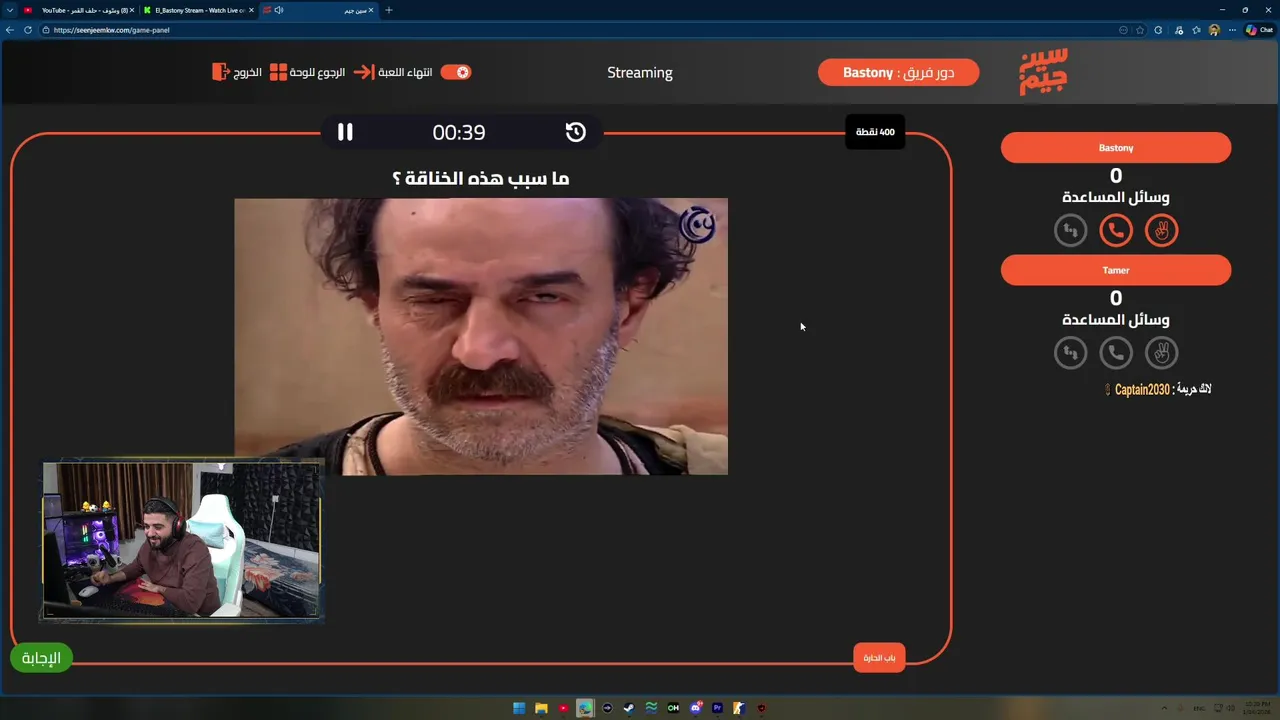Open Steam from the taskbar

click(629, 708)
